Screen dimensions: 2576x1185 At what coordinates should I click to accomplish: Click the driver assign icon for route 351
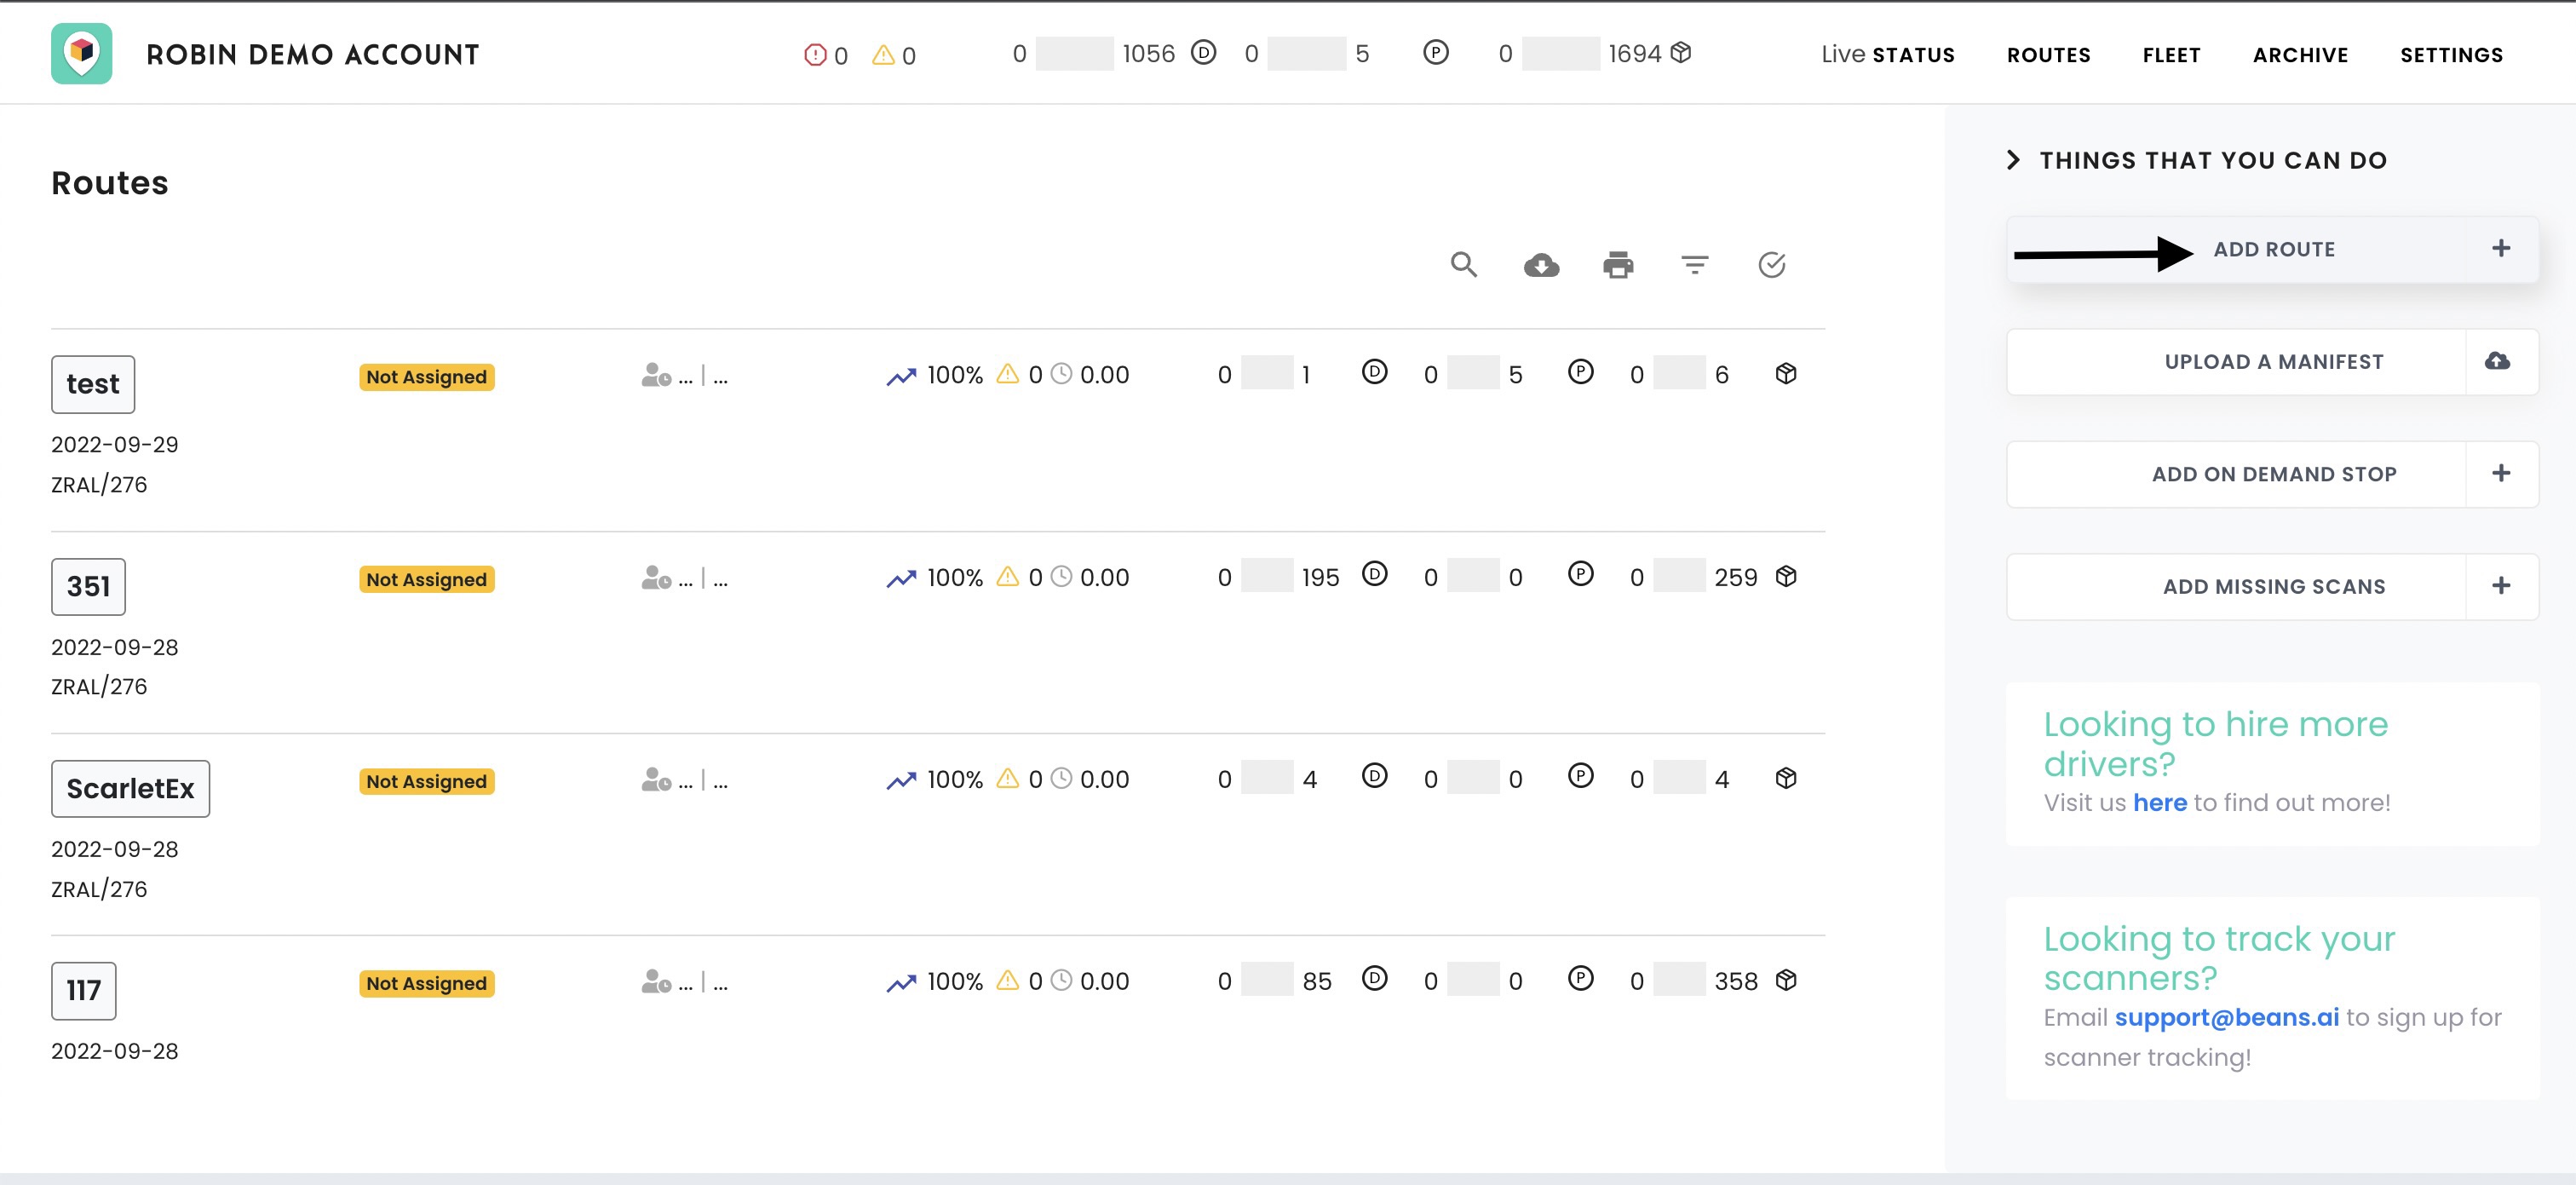(656, 578)
